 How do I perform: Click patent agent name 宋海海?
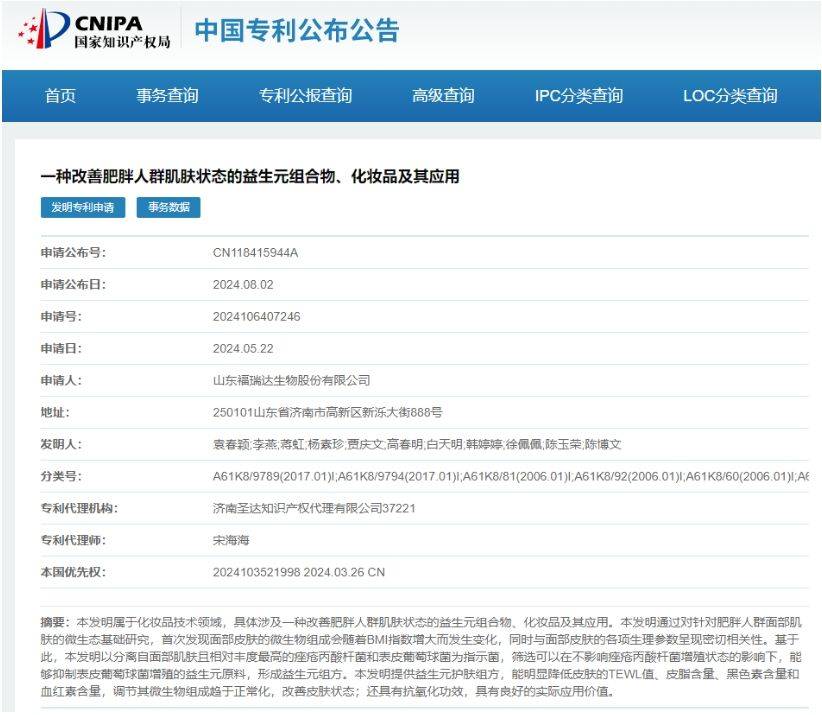point(231,540)
